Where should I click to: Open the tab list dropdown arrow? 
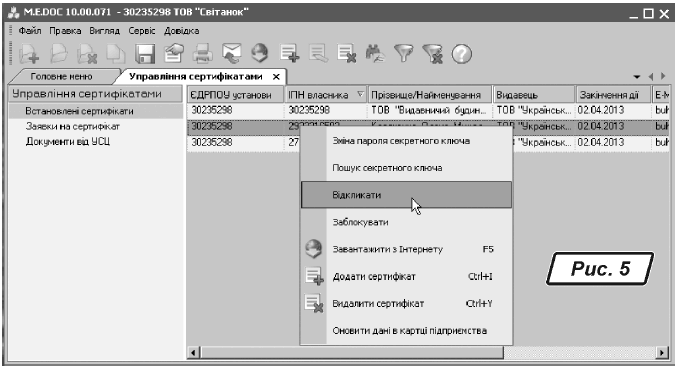pos(637,77)
